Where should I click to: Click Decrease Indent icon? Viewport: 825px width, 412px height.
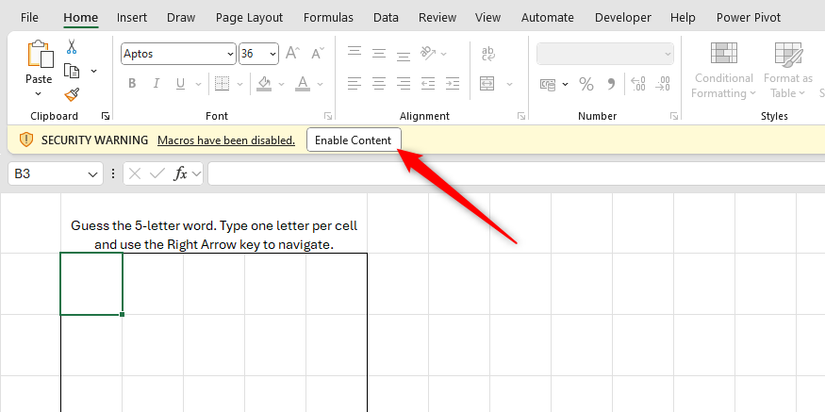pos(428,84)
